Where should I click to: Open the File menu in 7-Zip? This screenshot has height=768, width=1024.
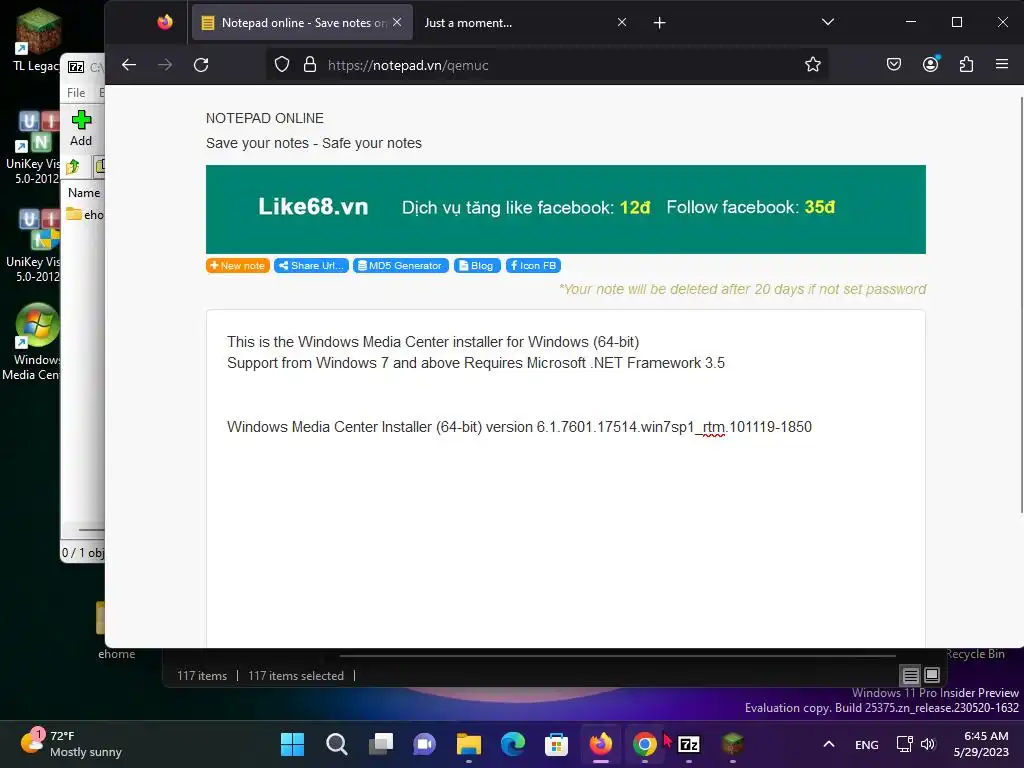(76, 93)
